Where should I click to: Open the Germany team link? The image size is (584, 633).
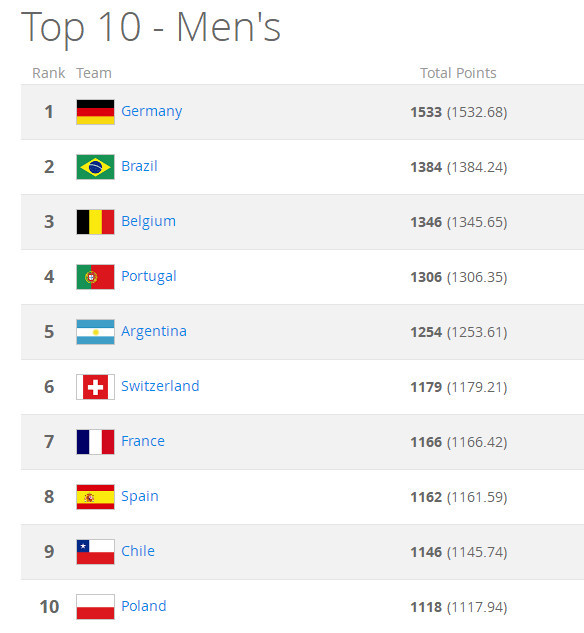151,111
